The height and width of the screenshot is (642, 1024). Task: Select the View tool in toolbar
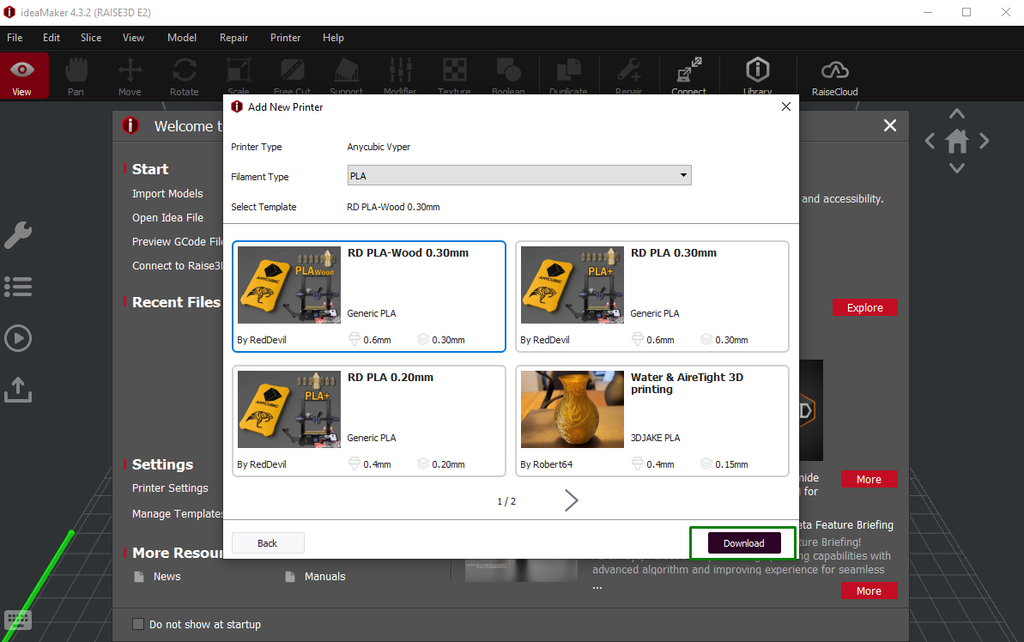click(x=24, y=76)
